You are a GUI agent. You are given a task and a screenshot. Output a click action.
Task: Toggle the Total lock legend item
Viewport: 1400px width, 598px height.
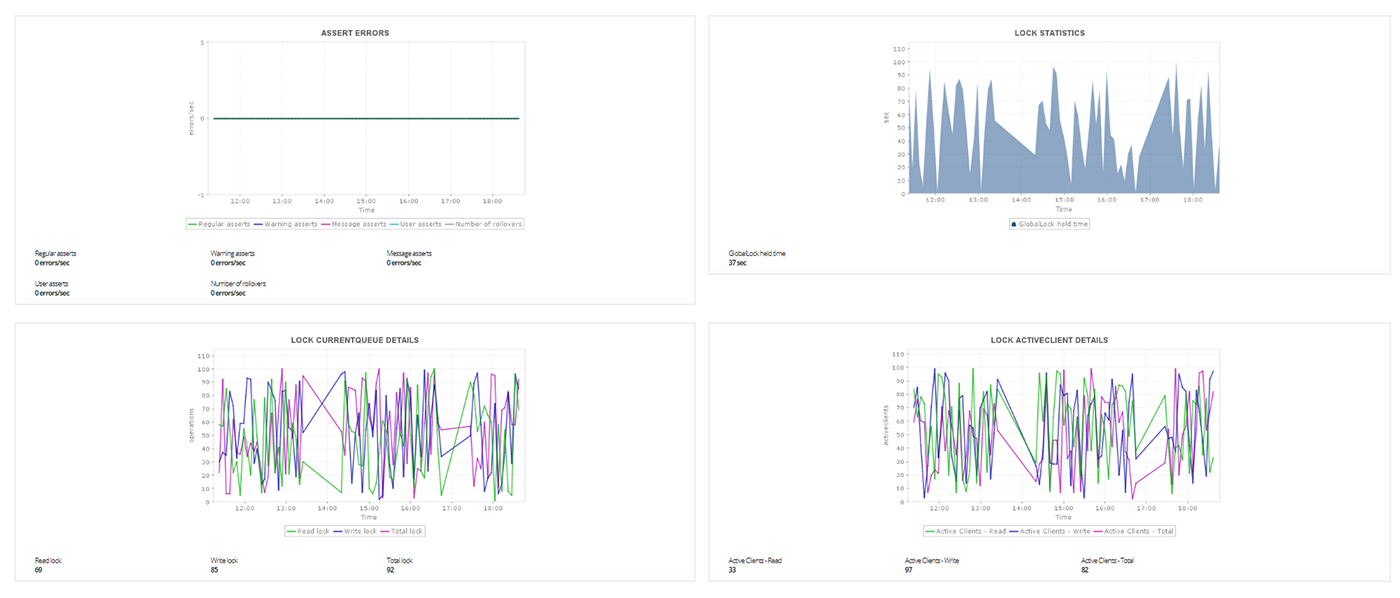click(406, 531)
